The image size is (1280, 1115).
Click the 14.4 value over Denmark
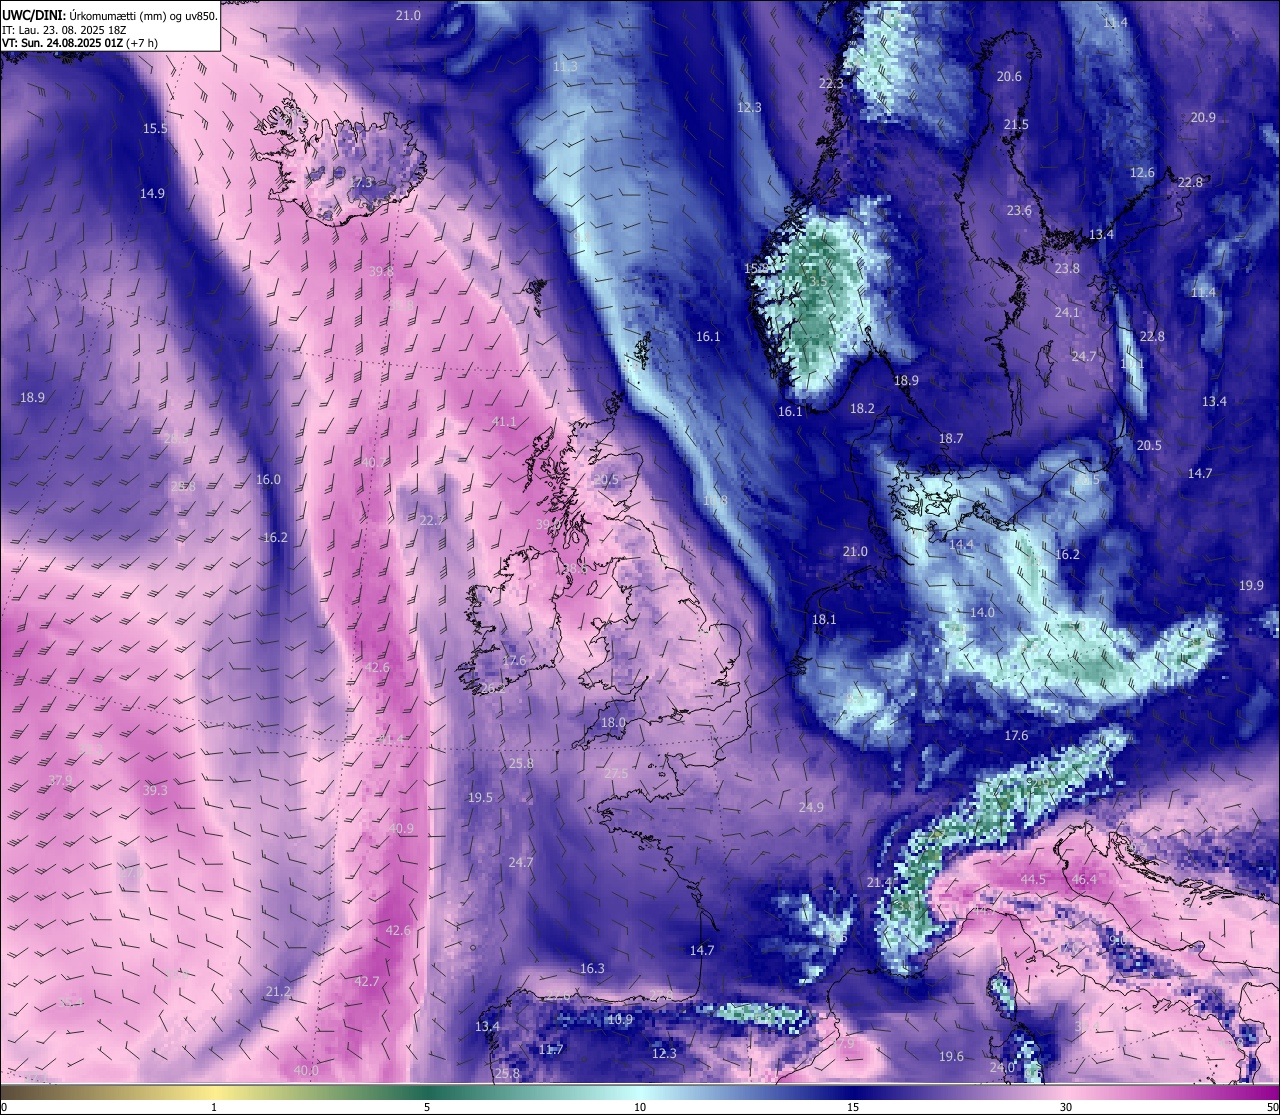click(x=961, y=545)
